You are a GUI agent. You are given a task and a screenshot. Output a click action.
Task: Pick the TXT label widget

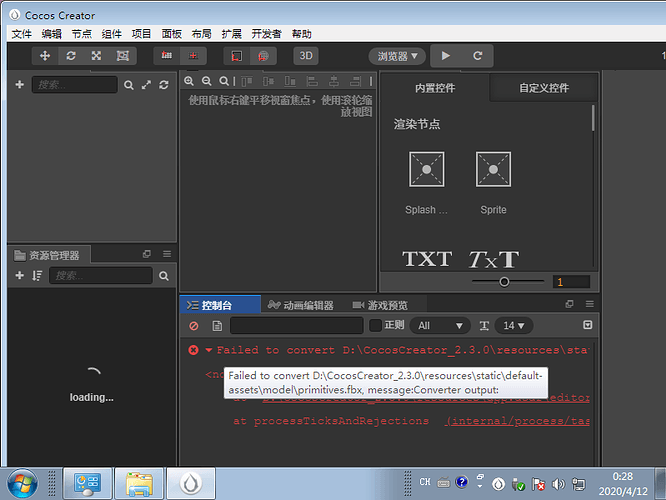[x=427, y=259]
